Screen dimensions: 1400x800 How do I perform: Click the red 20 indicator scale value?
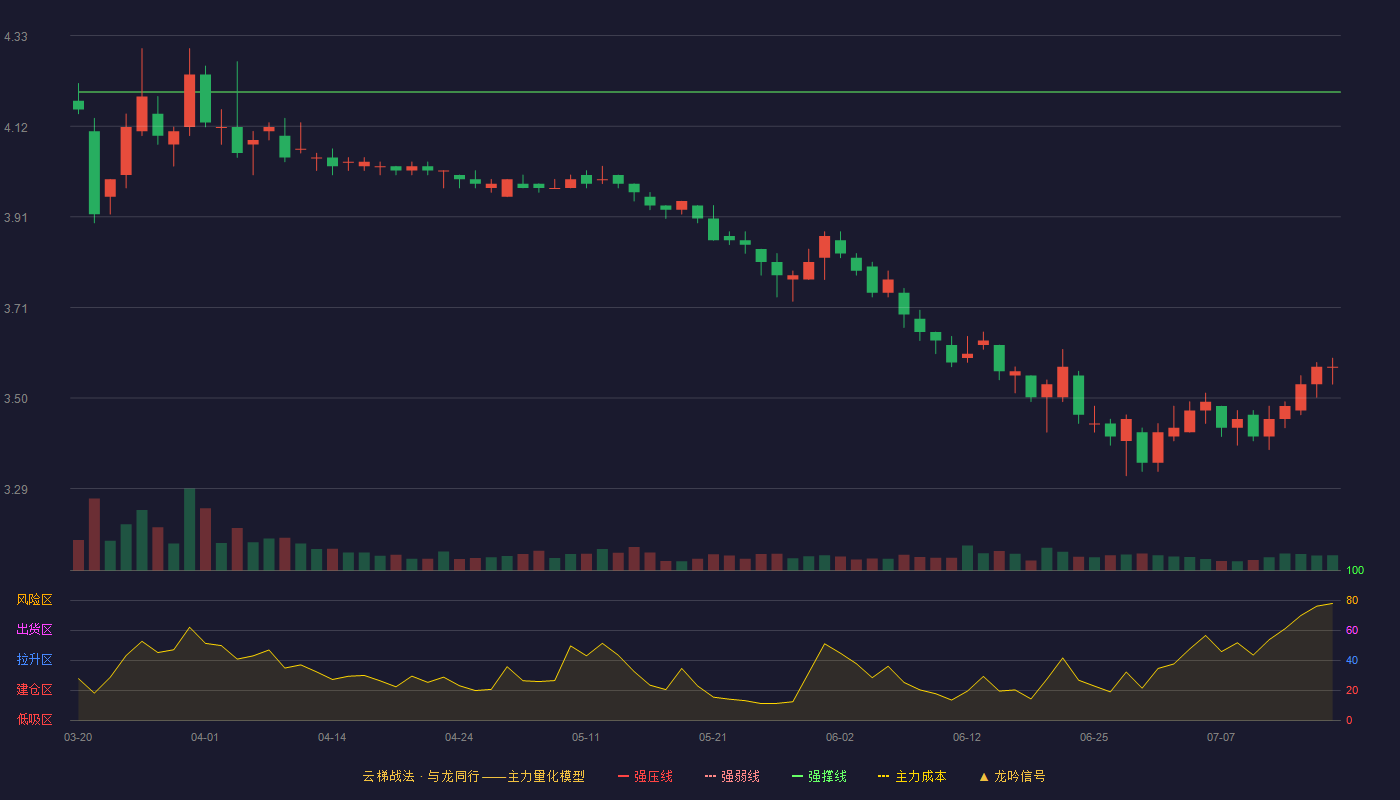[1352, 690]
